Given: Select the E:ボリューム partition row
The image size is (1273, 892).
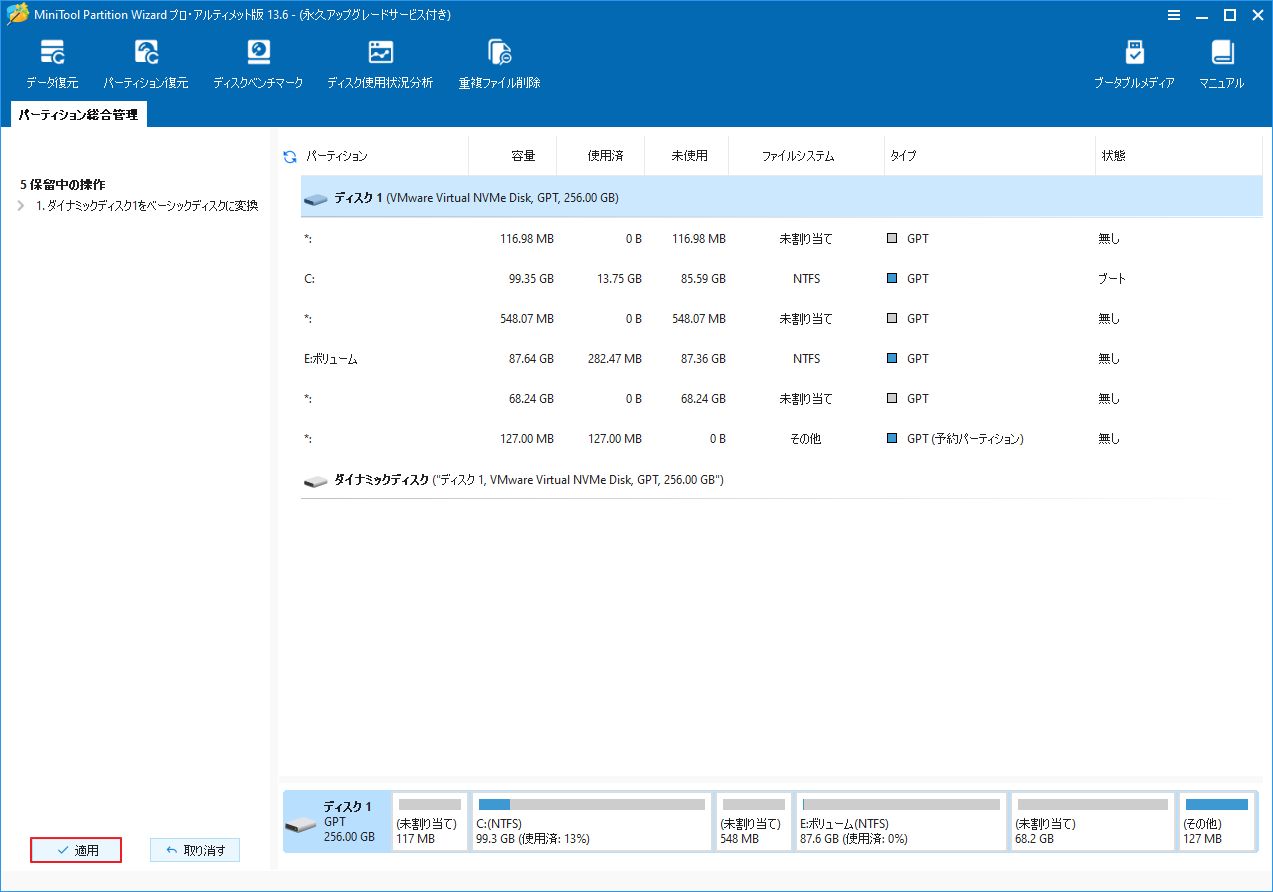Looking at the screenshot, I should [x=781, y=359].
